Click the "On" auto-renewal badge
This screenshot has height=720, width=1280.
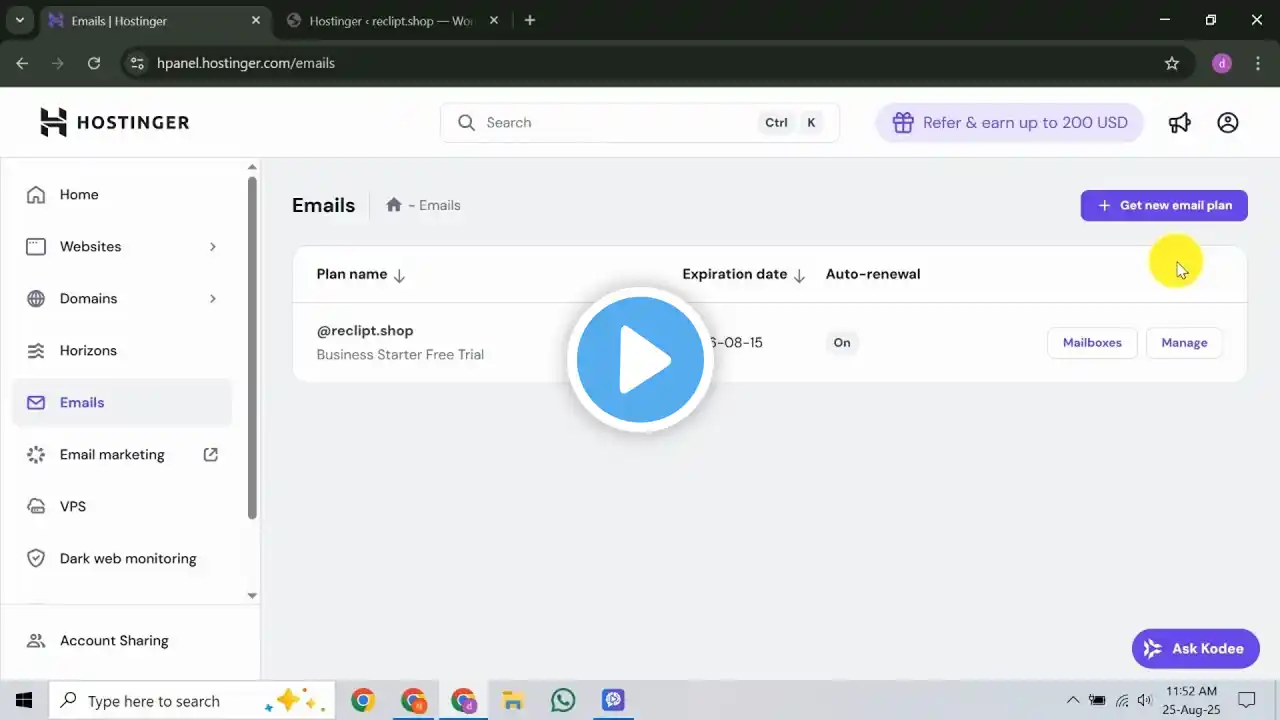click(842, 343)
